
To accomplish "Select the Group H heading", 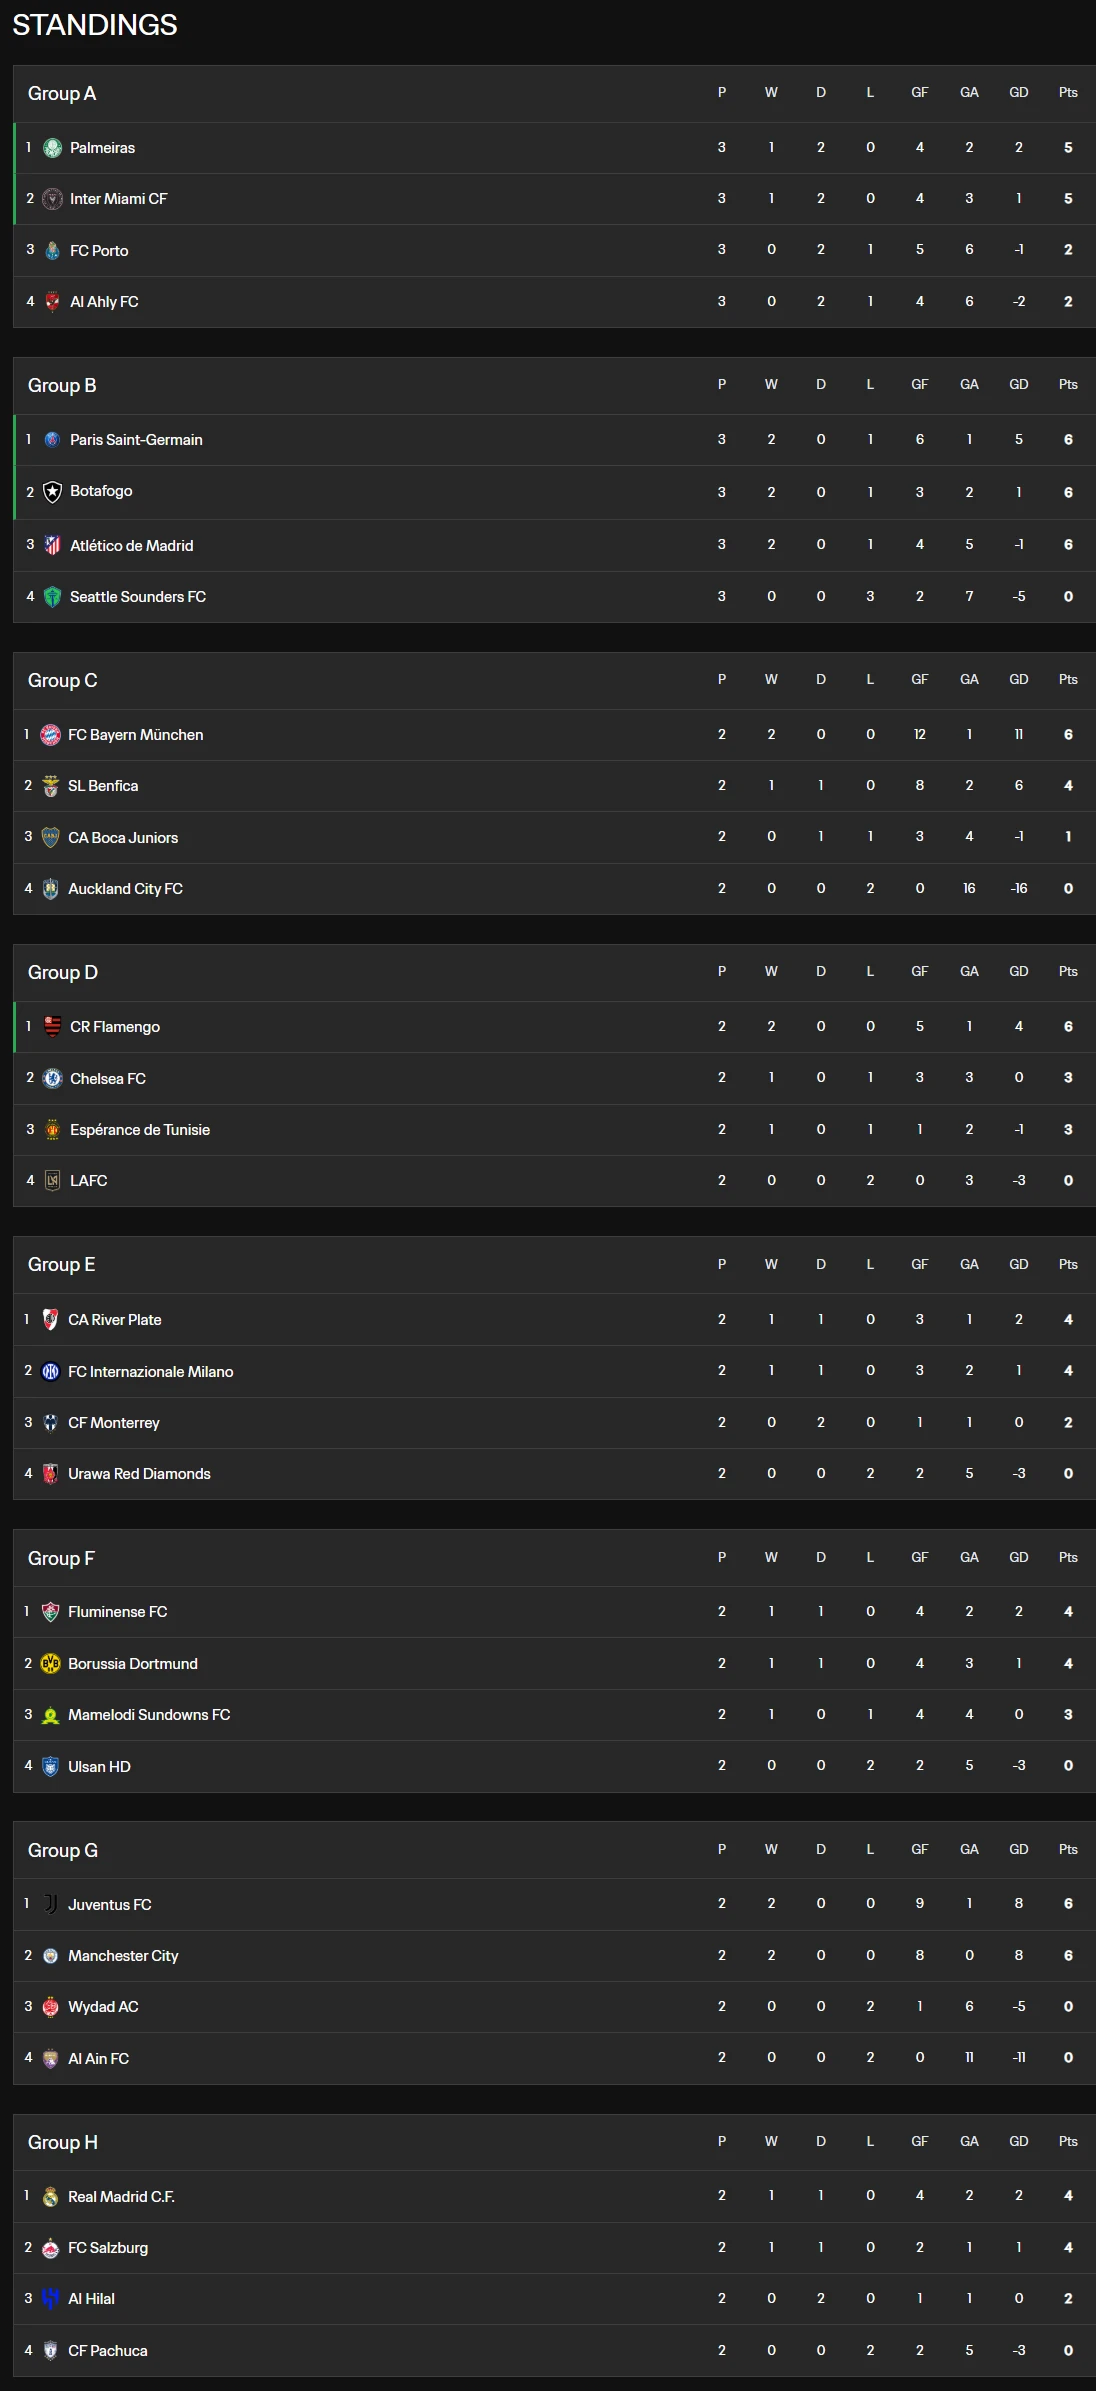I will point(63,2143).
